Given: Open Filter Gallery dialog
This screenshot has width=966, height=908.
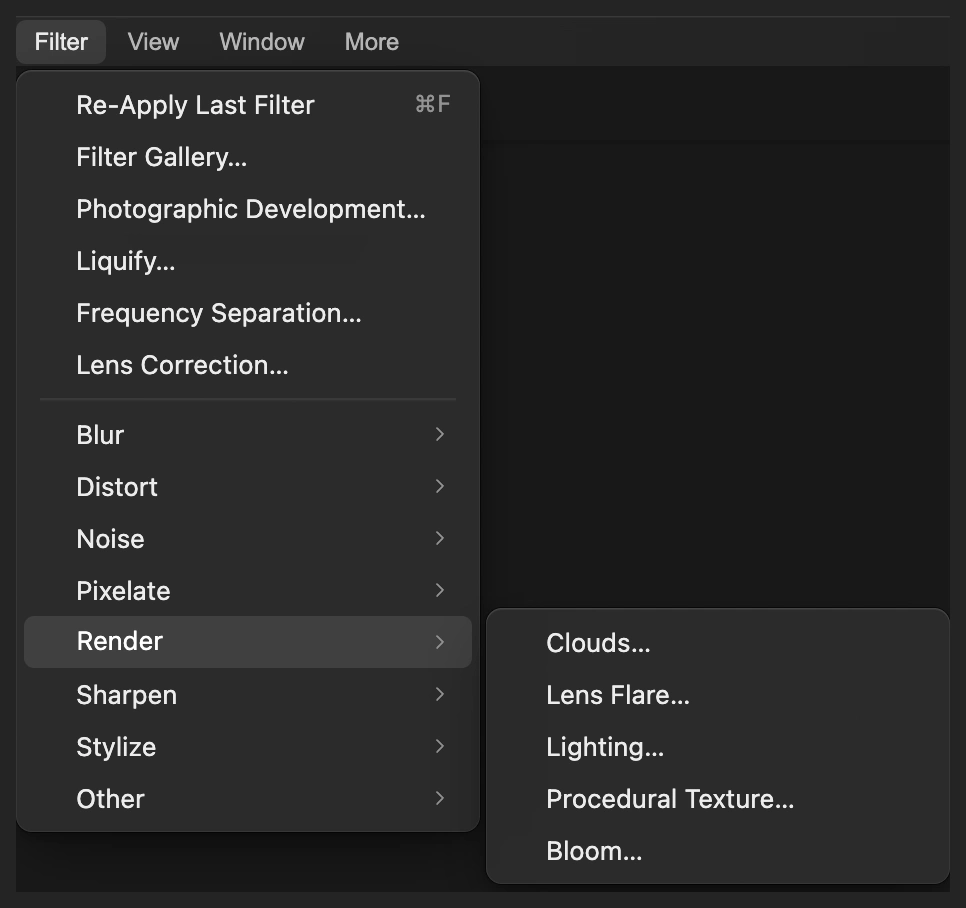Looking at the screenshot, I should 248,157.
